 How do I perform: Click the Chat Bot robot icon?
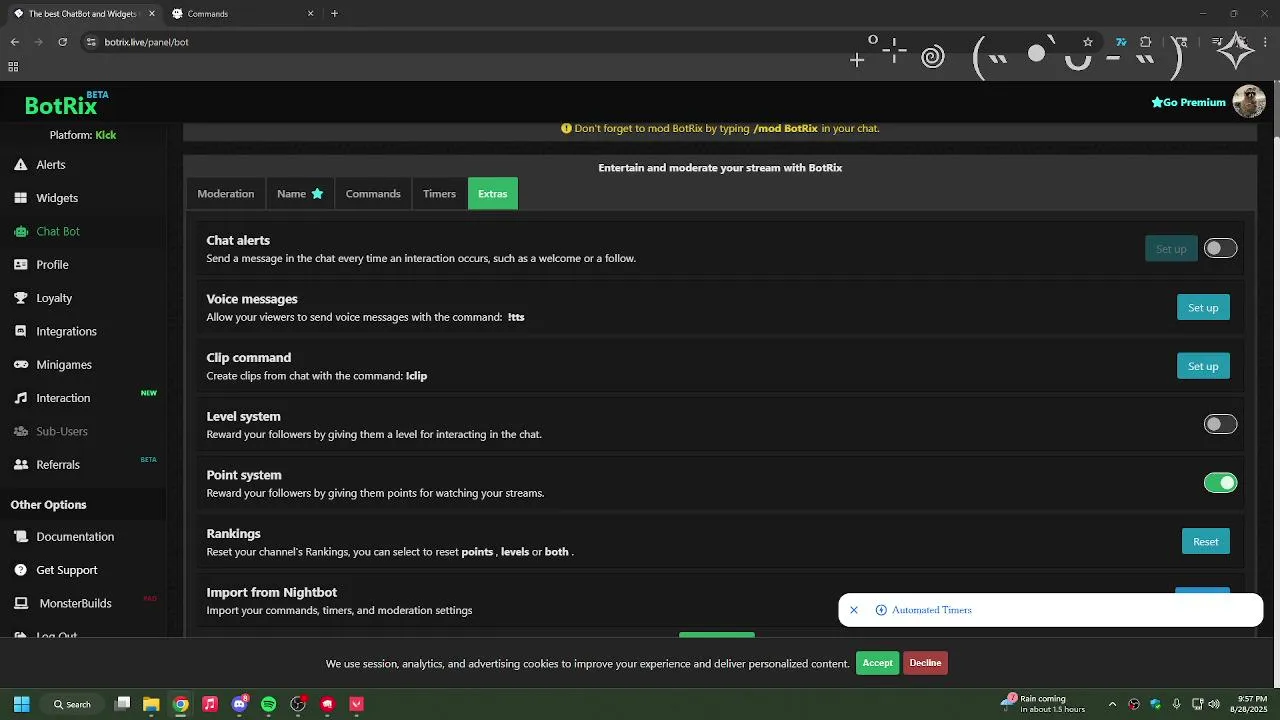click(20, 231)
